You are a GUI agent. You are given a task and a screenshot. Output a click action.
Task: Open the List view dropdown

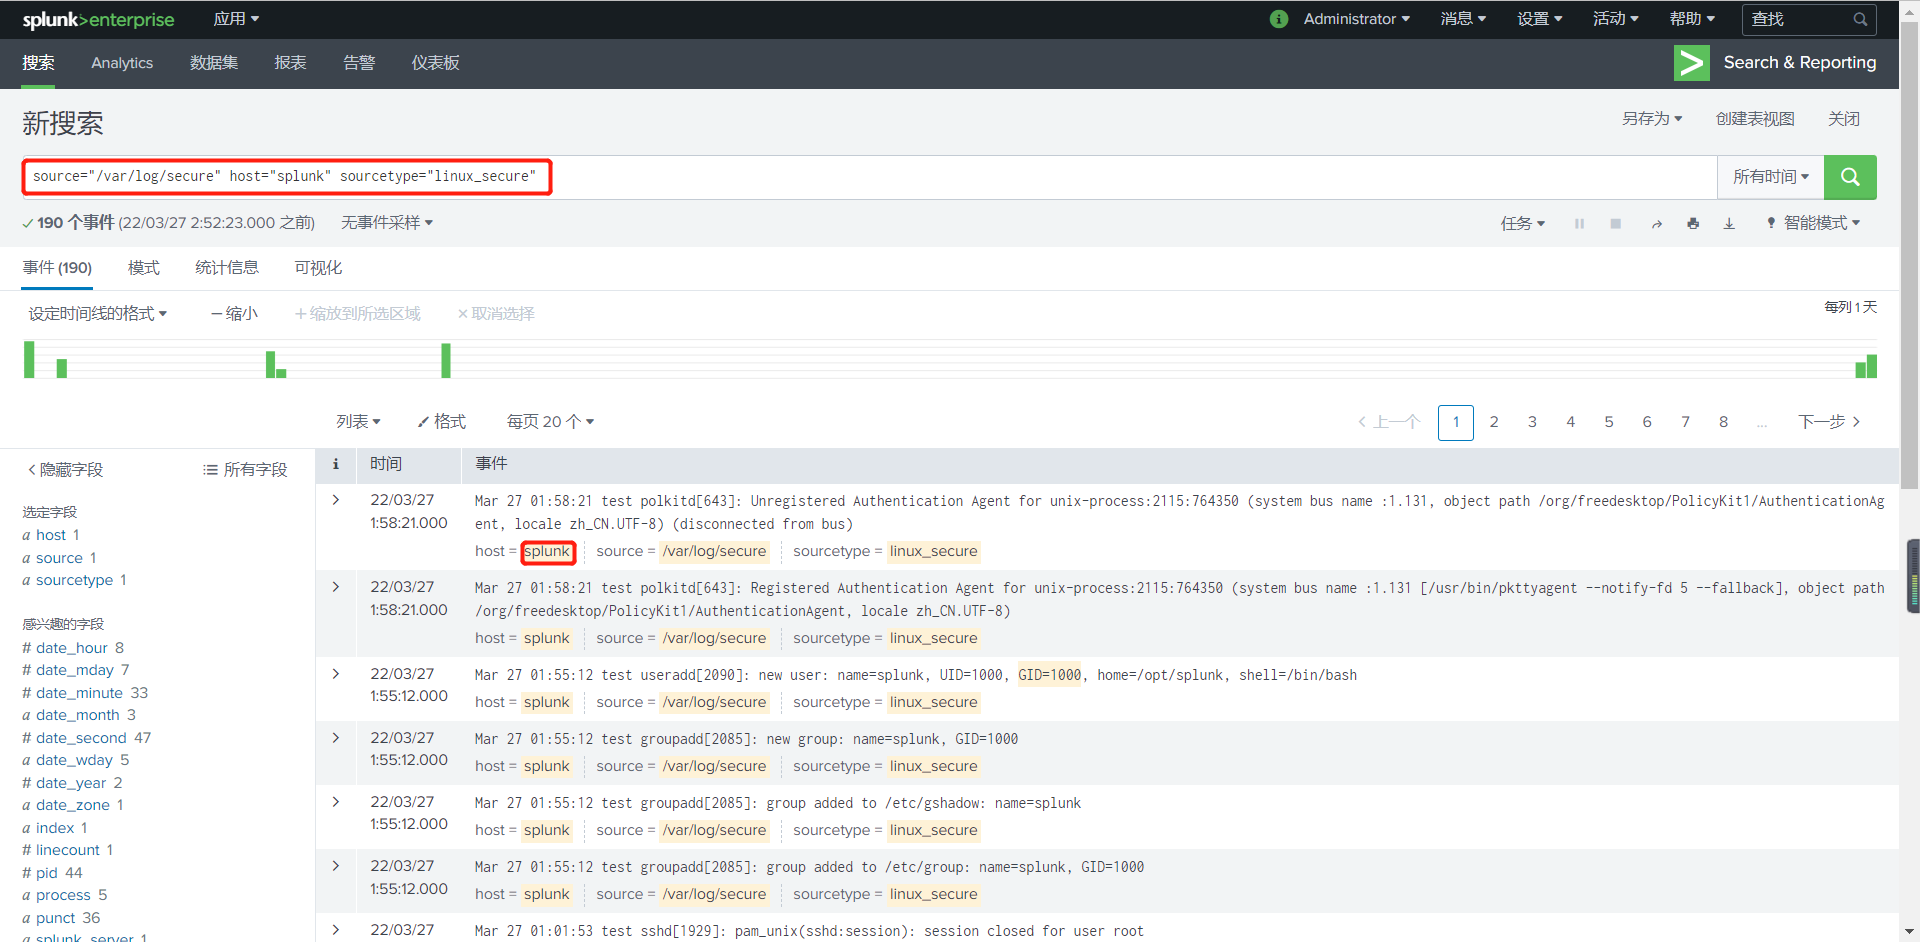[358, 422]
